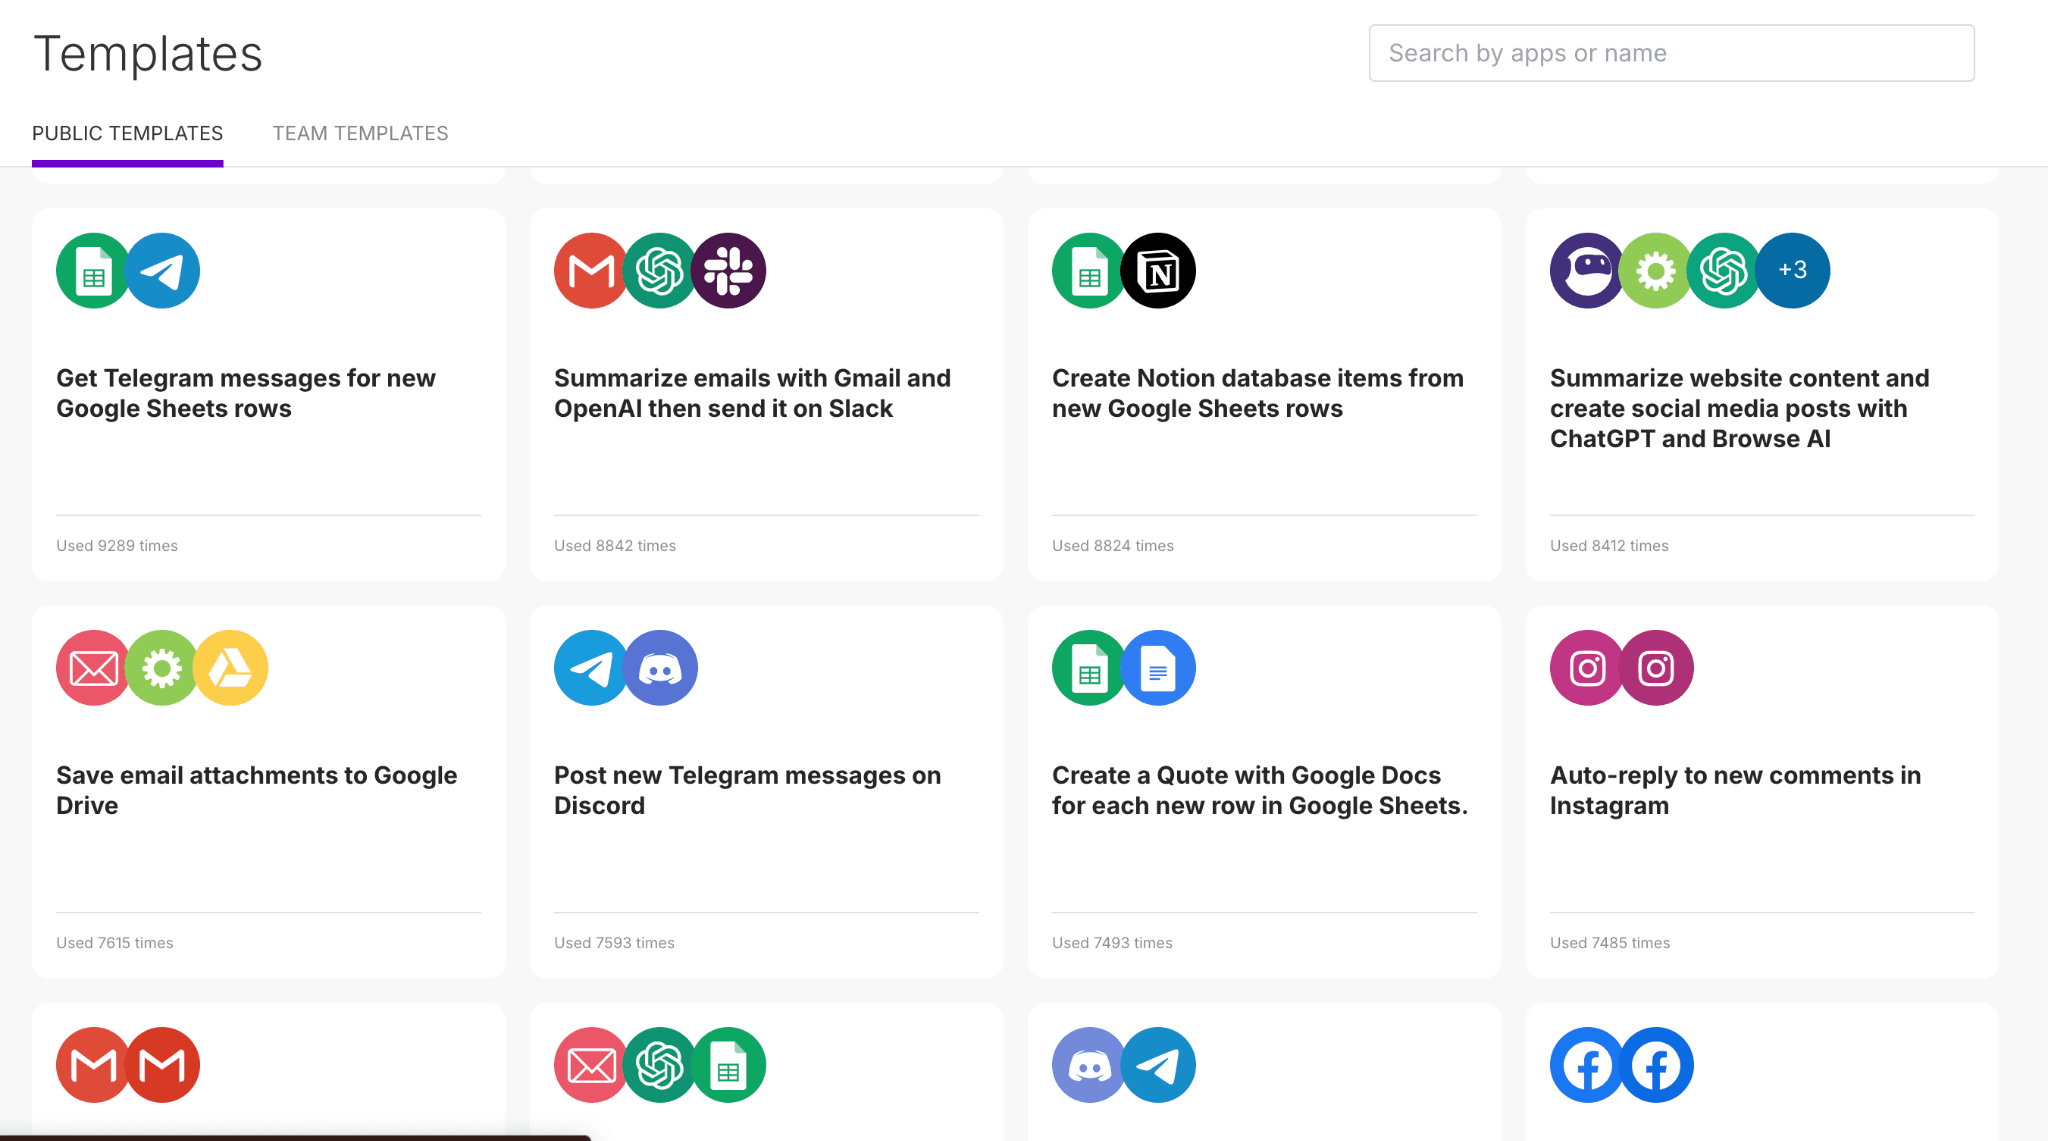Image resolution: width=2048 pixels, height=1141 pixels.
Task: Click the Search by apps or name field
Action: click(x=1671, y=53)
